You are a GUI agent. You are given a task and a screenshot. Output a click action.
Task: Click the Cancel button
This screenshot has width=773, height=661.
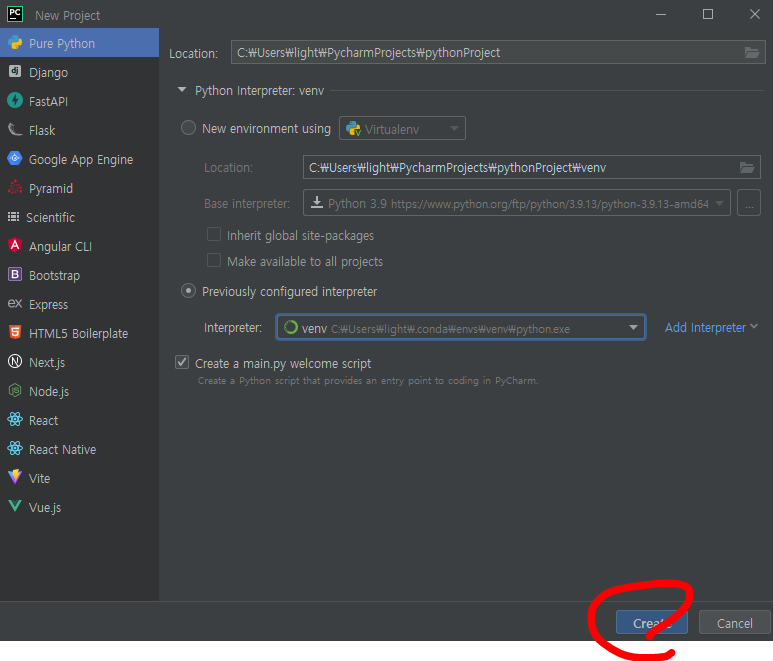pyautogui.click(x=735, y=623)
